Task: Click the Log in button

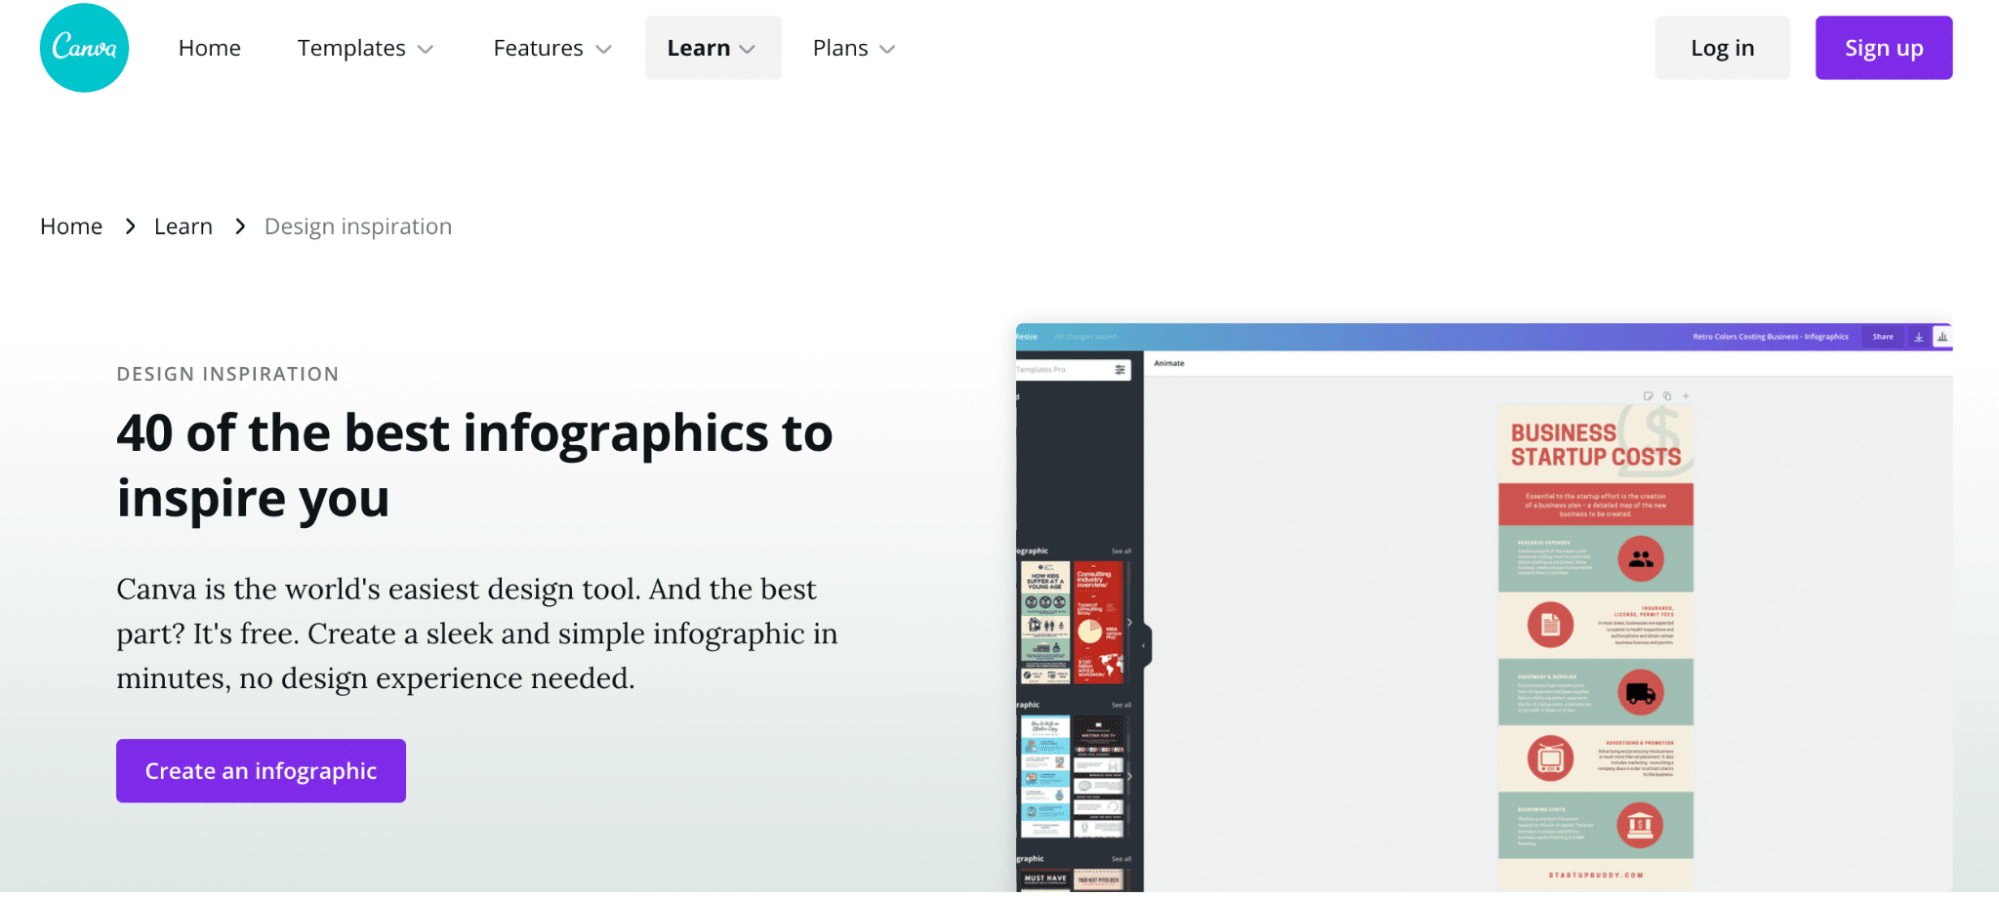Action: pos(1721,48)
